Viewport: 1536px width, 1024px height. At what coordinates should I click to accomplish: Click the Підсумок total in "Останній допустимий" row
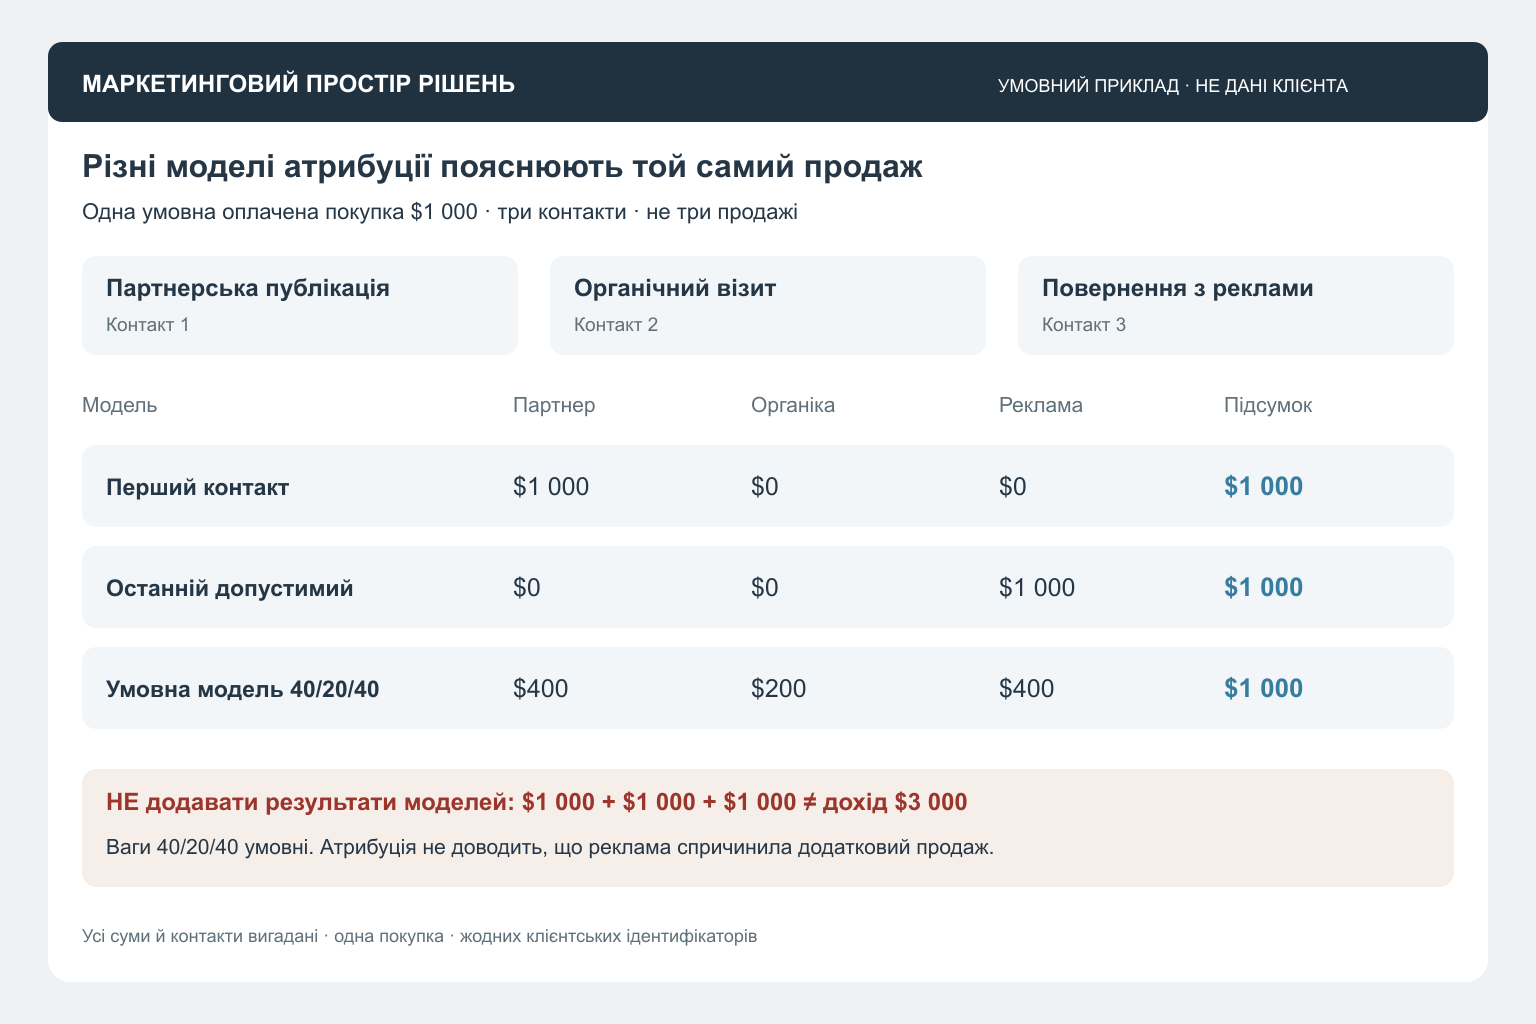click(1264, 588)
